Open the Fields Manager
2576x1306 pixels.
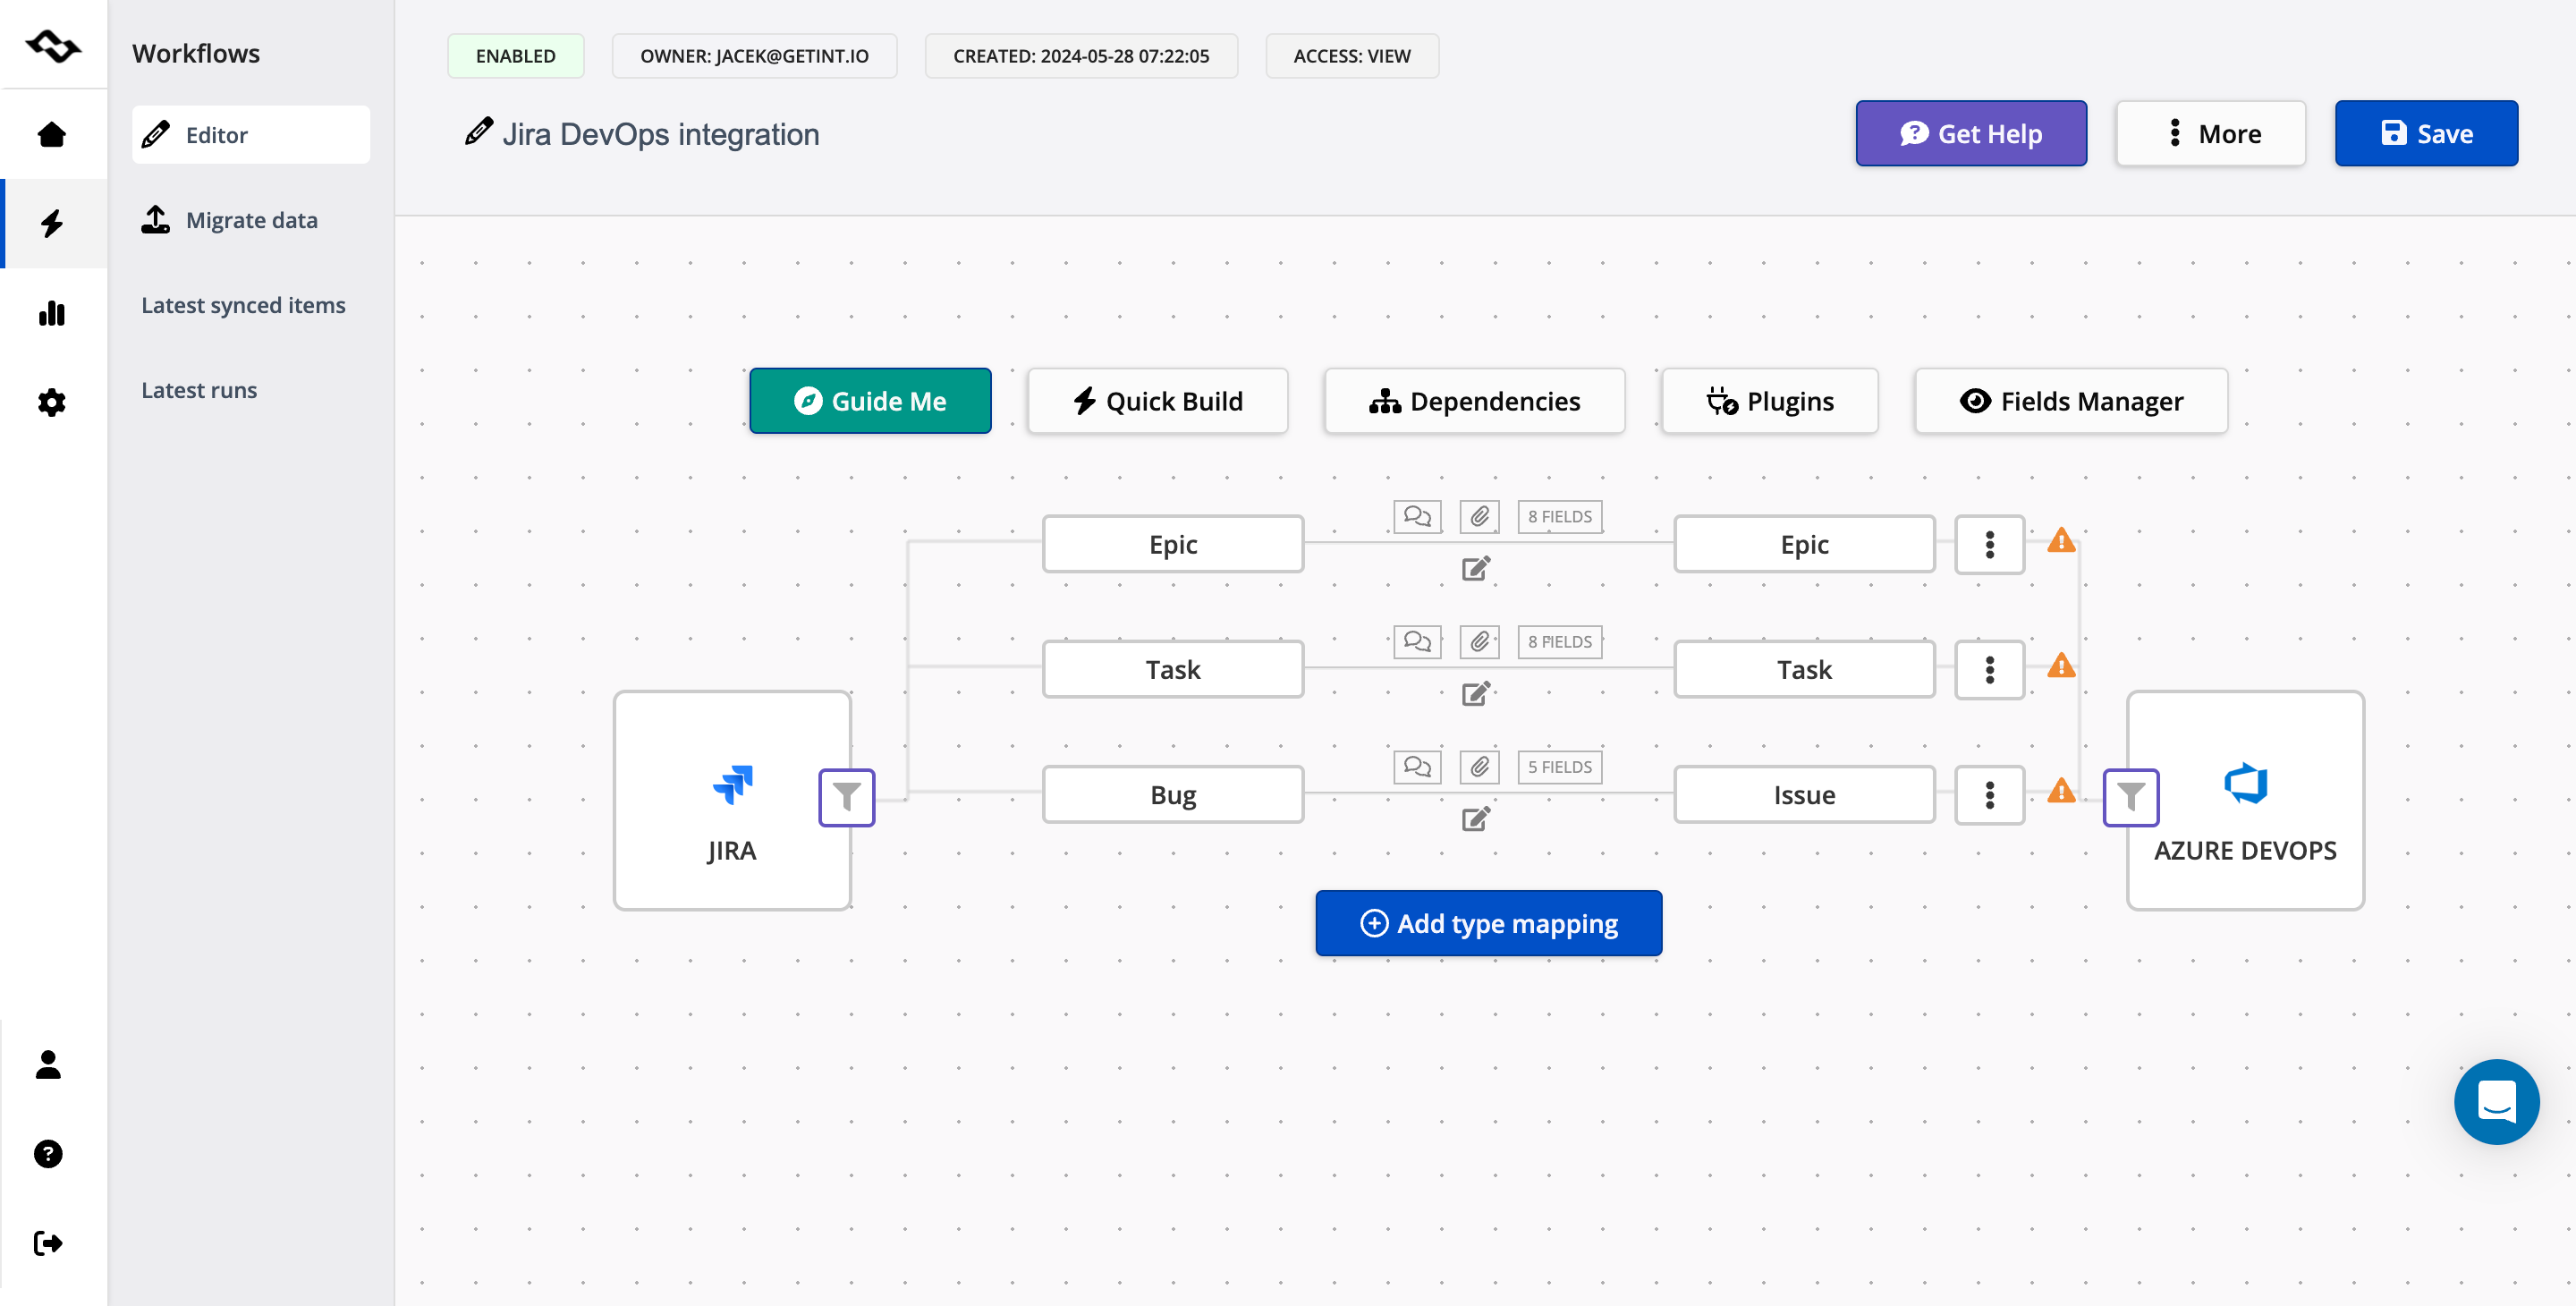(x=2071, y=401)
